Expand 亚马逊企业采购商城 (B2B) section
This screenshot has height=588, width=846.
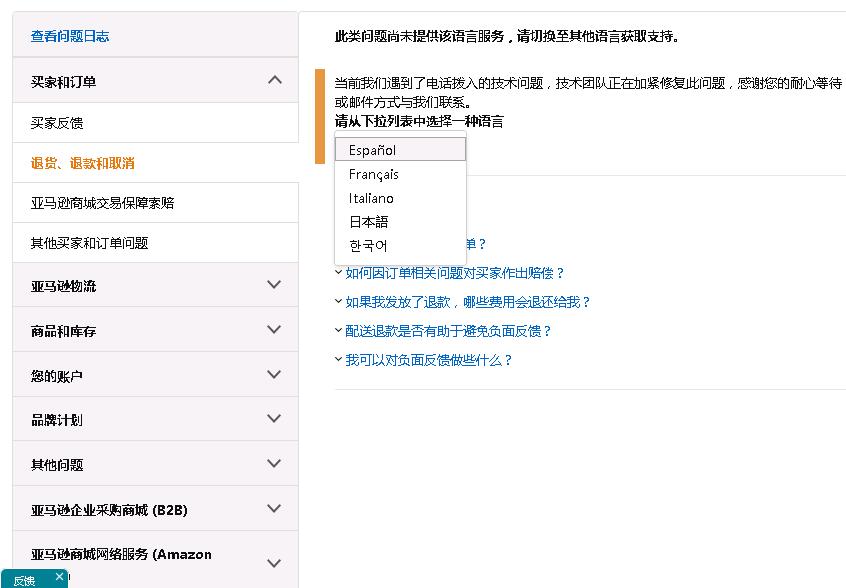click(x=275, y=509)
